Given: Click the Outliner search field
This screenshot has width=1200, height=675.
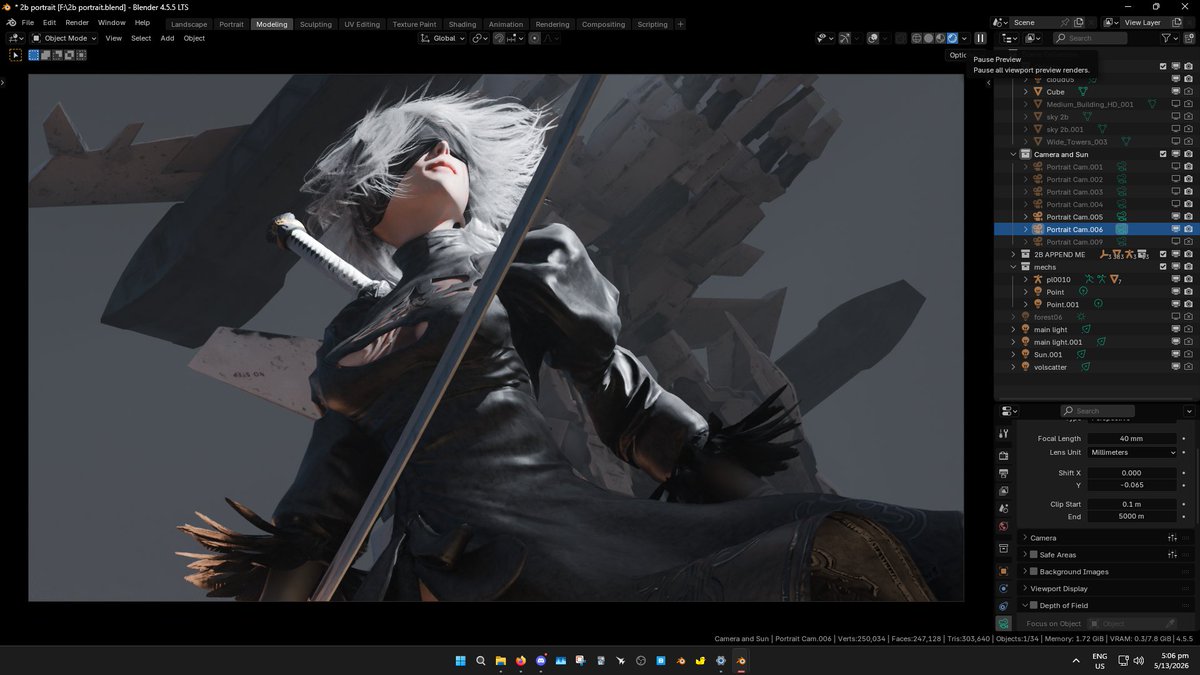Looking at the screenshot, I should (x=1091, y=38).
